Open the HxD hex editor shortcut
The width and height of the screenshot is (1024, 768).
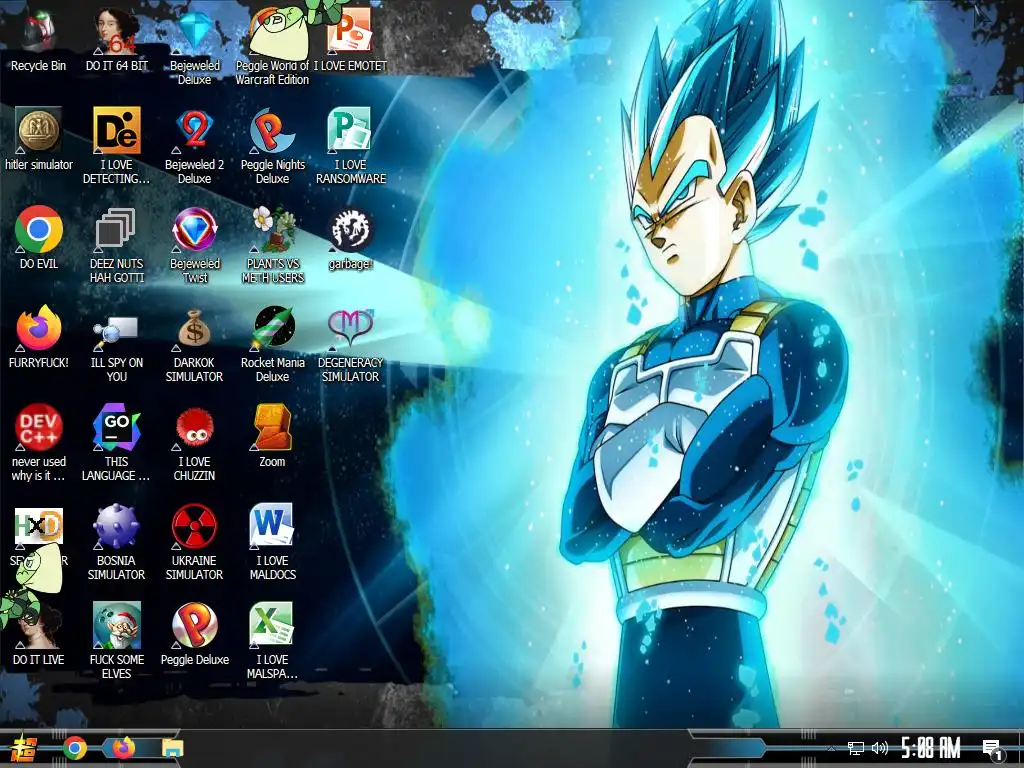[39, 526]
